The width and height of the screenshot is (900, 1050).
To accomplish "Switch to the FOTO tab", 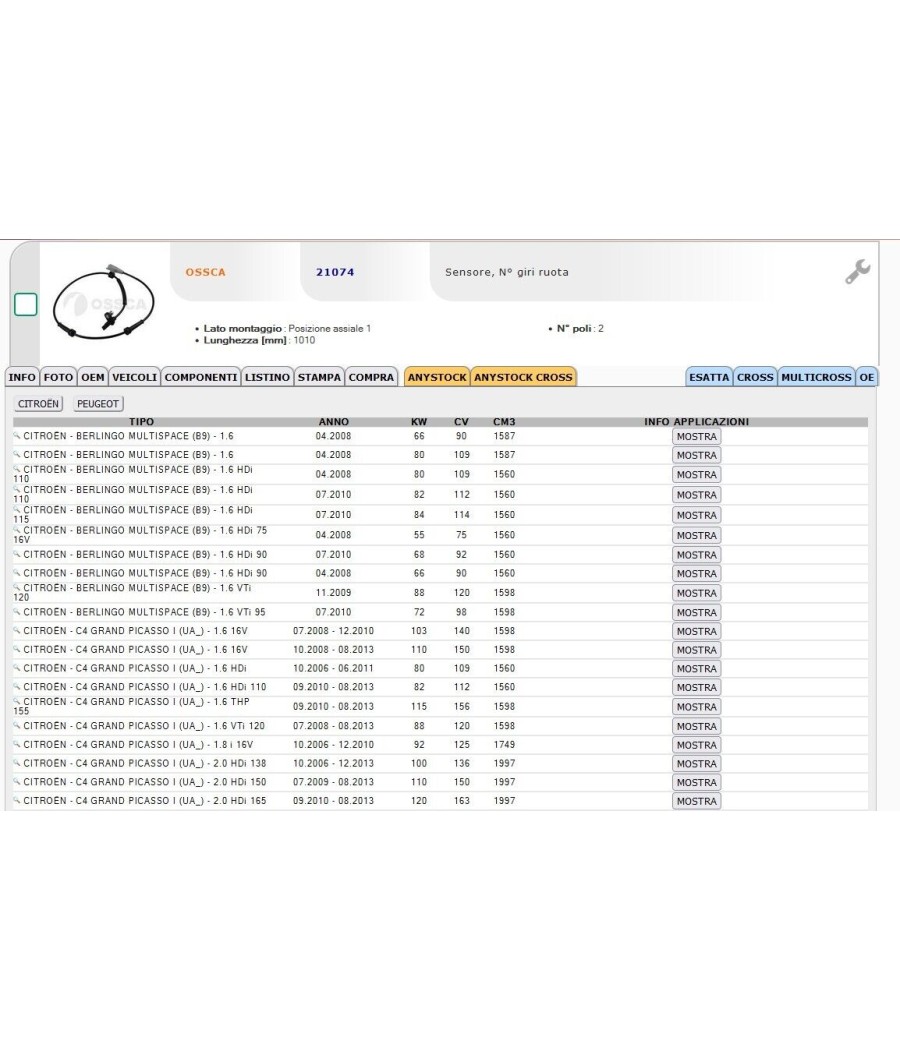I will (58, 377).
